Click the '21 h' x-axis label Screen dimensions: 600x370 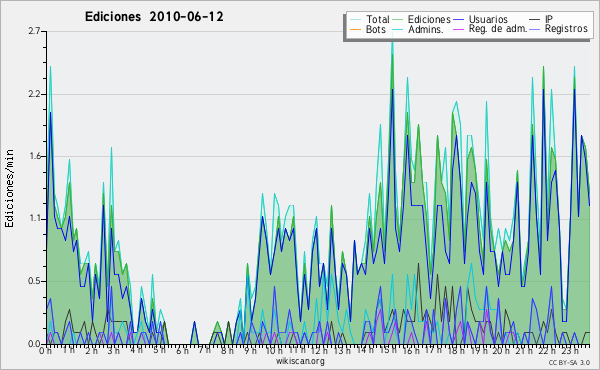tap(523, 351)
